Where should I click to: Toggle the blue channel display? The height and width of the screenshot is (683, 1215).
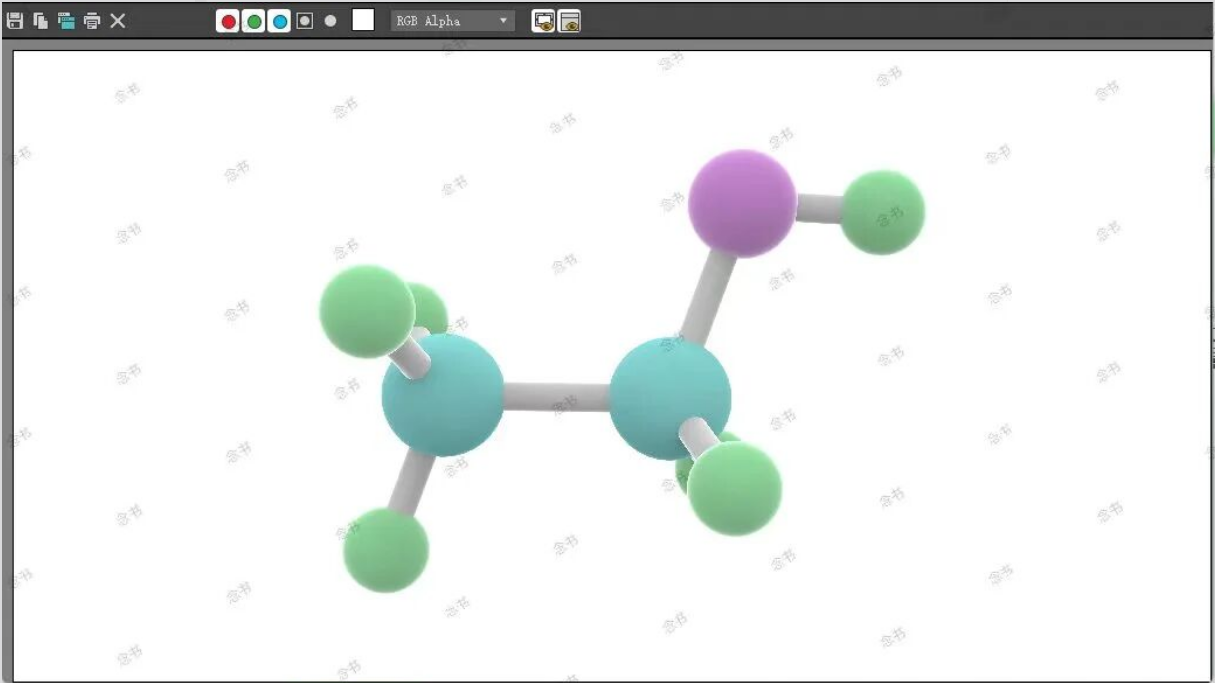(280, 21)
